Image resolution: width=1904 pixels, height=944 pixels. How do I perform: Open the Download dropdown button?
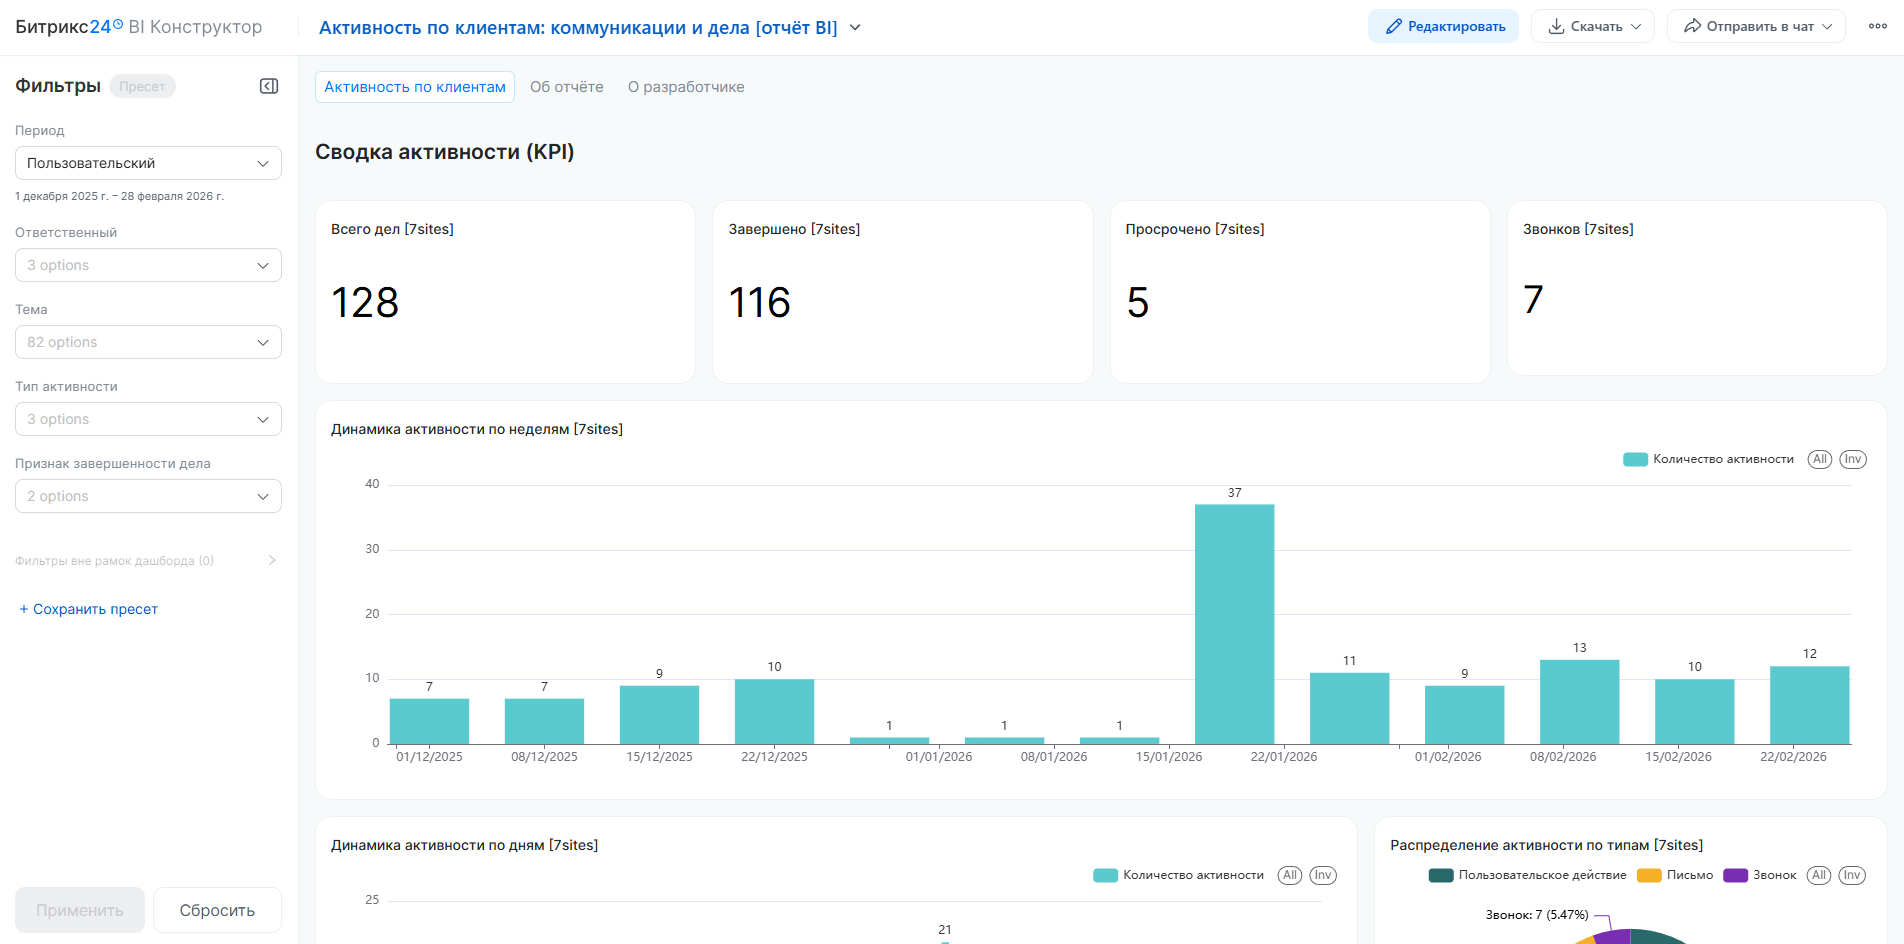click(1593, 26)
